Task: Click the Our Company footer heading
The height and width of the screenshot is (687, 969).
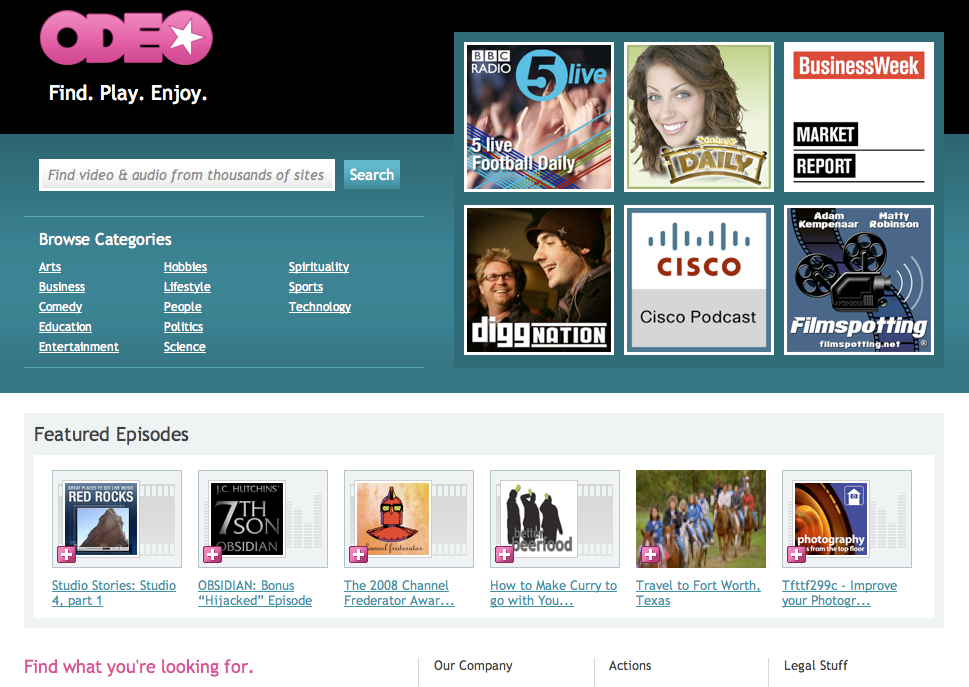Action: pyautogui.click(x=473, y=665)
